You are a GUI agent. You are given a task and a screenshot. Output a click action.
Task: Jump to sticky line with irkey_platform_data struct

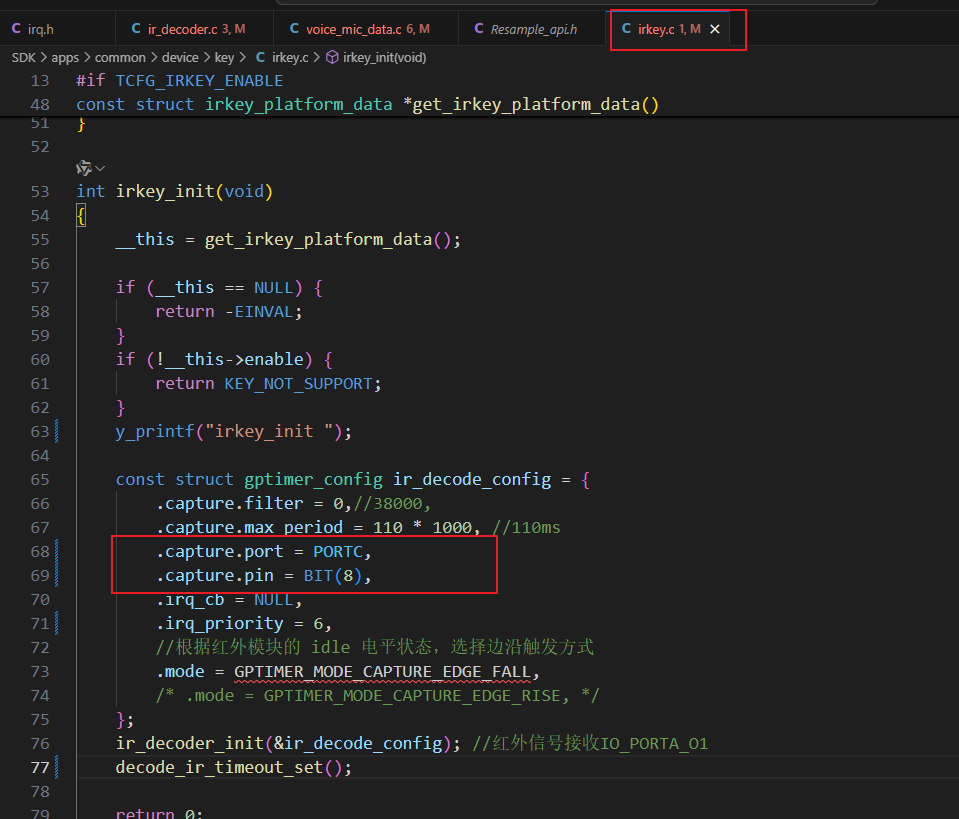[x=368, y=105]
